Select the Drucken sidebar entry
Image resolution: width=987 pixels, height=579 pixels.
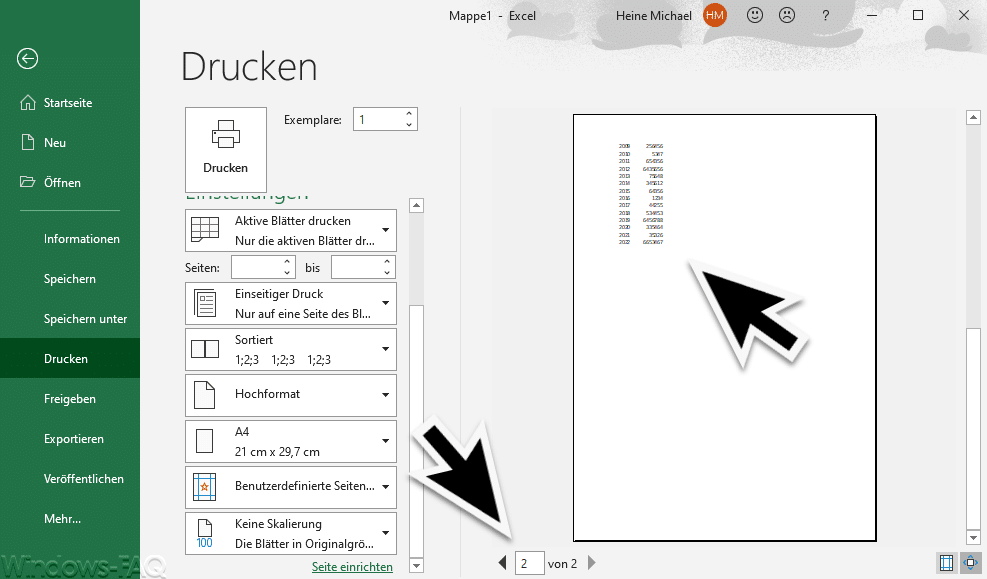pyautogui.click(x=70, y=358)
